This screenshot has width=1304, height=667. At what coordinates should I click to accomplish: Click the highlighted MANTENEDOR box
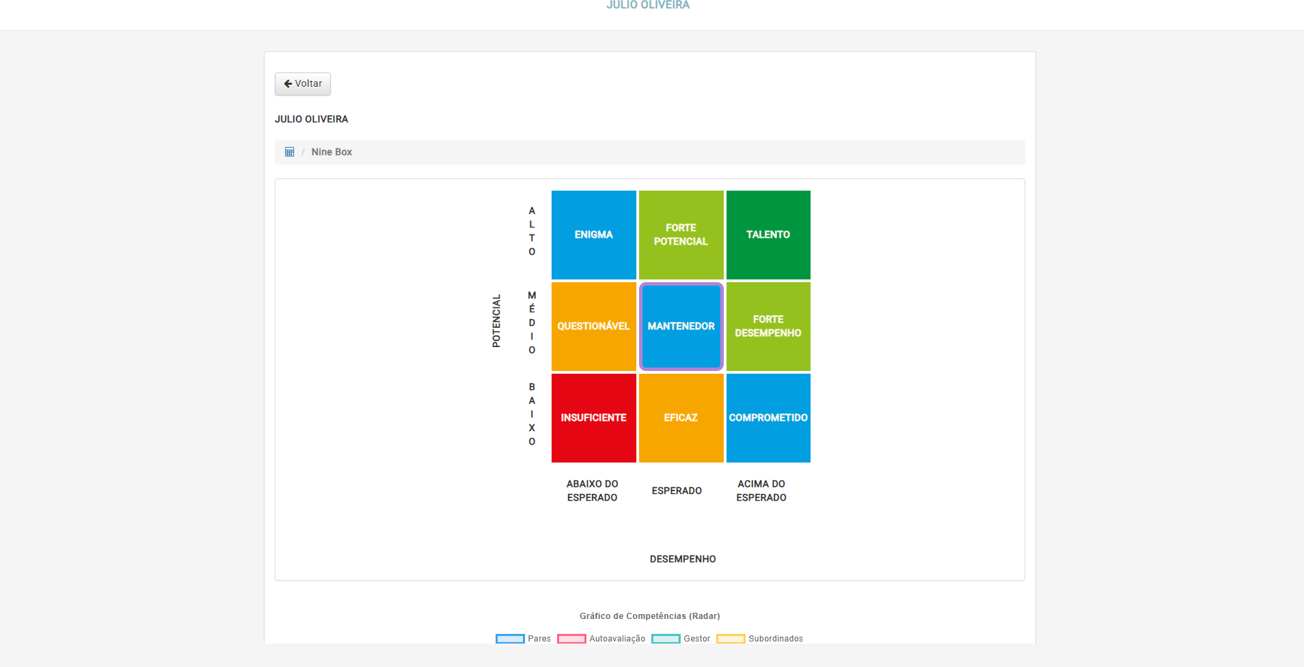(x=681, y=326)
